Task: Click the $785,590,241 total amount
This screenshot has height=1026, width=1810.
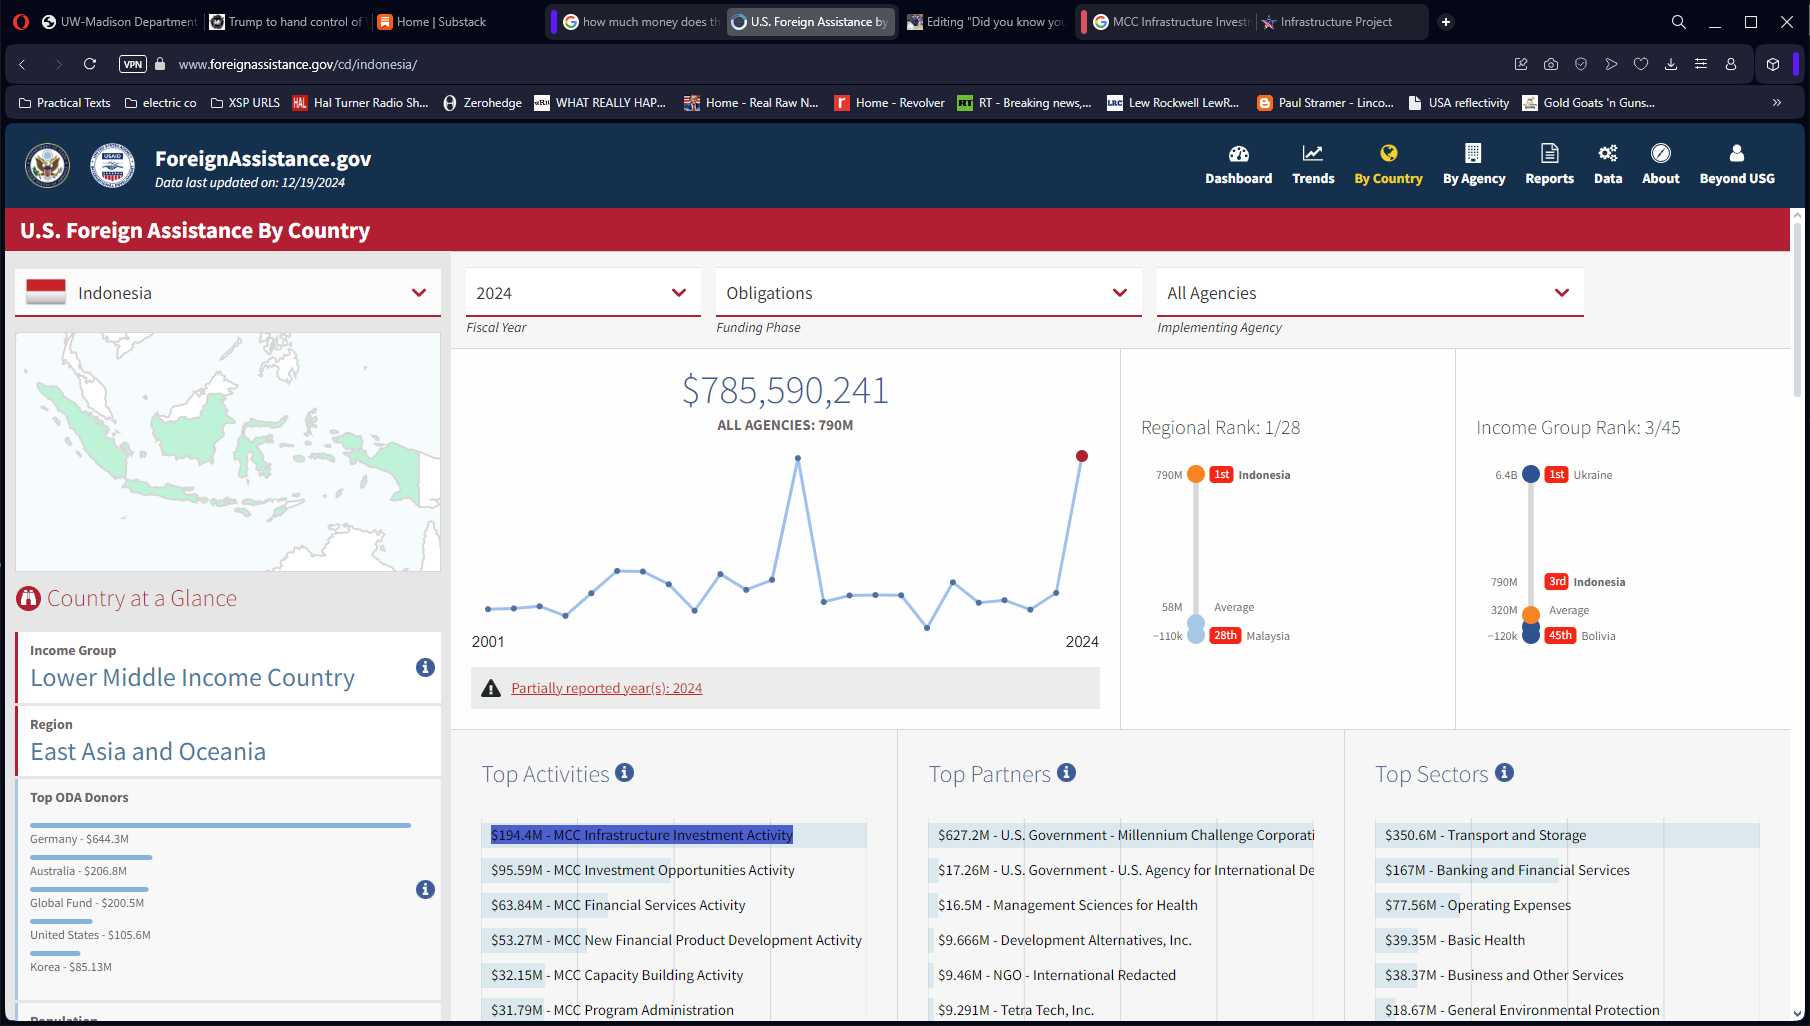Action: coord(785,390)
